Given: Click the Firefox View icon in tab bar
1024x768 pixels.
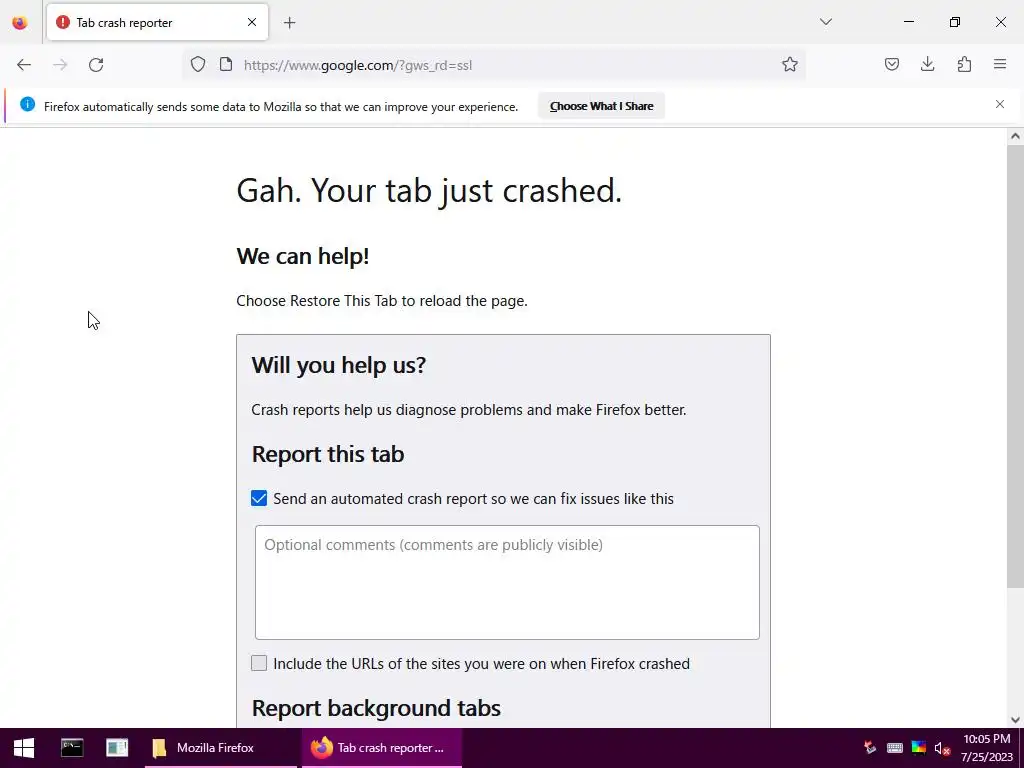Looking at the screenshot, I should (x=20, y=22).
